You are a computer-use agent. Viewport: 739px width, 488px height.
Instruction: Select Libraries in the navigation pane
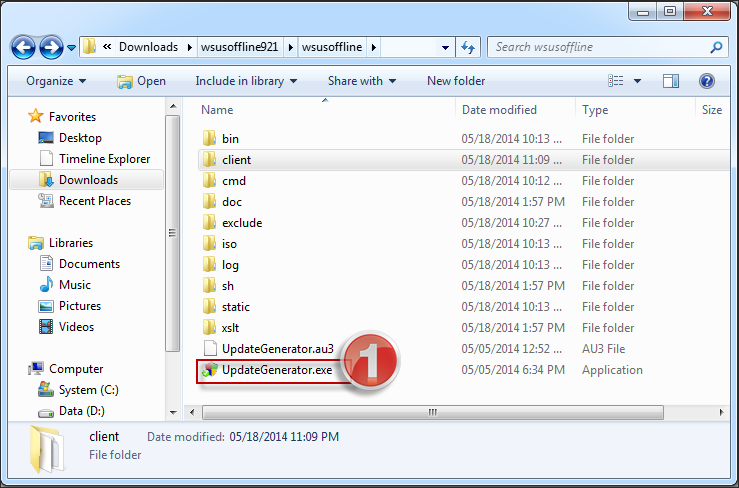pos(71,243)
